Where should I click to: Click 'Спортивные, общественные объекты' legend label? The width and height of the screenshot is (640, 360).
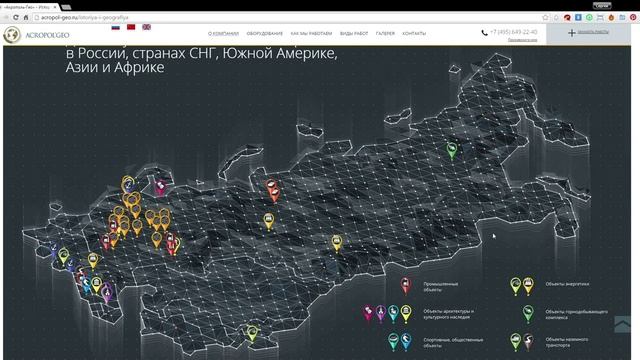(x=453, y=342)
